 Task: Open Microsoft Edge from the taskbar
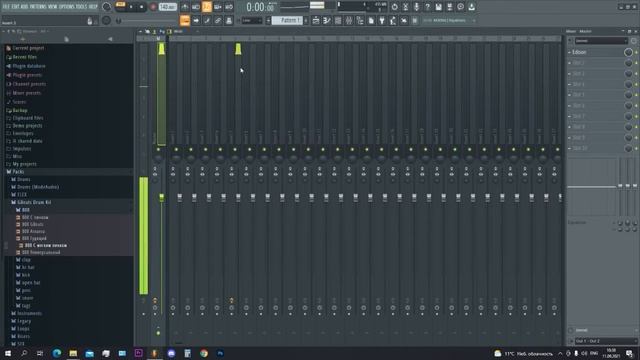(x=57, y=353)
